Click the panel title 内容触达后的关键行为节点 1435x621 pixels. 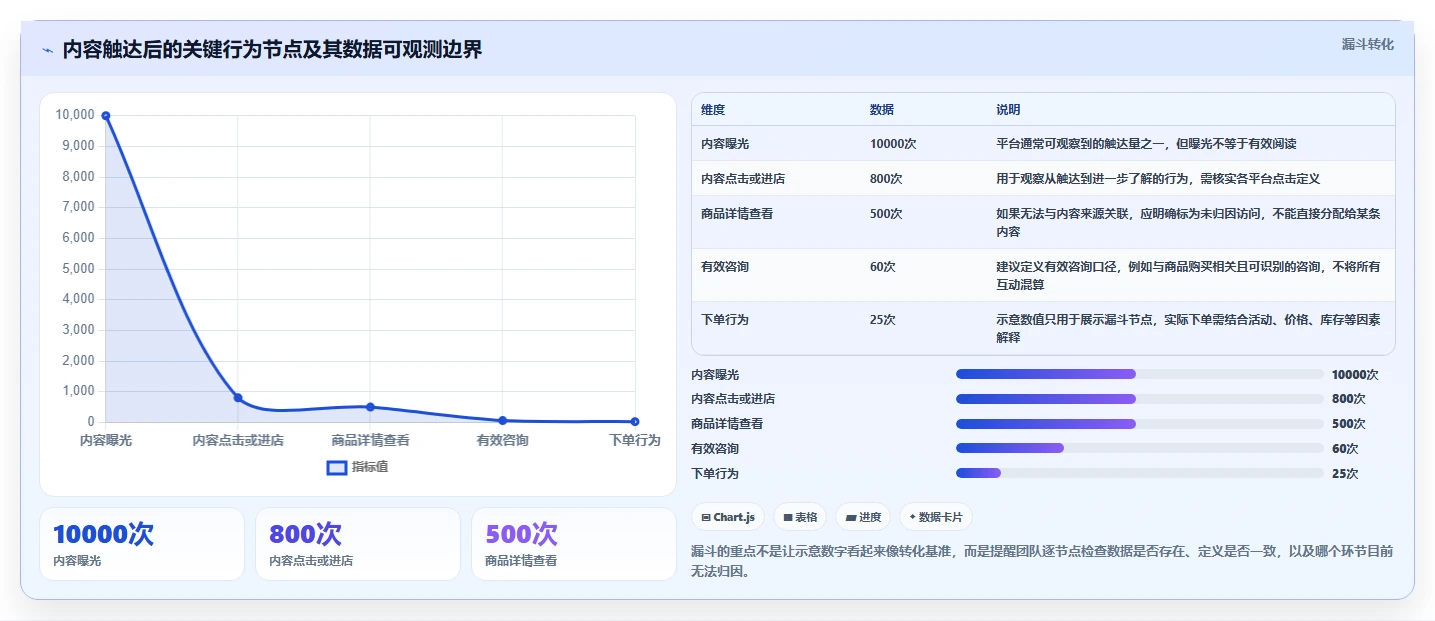[272, 50]
